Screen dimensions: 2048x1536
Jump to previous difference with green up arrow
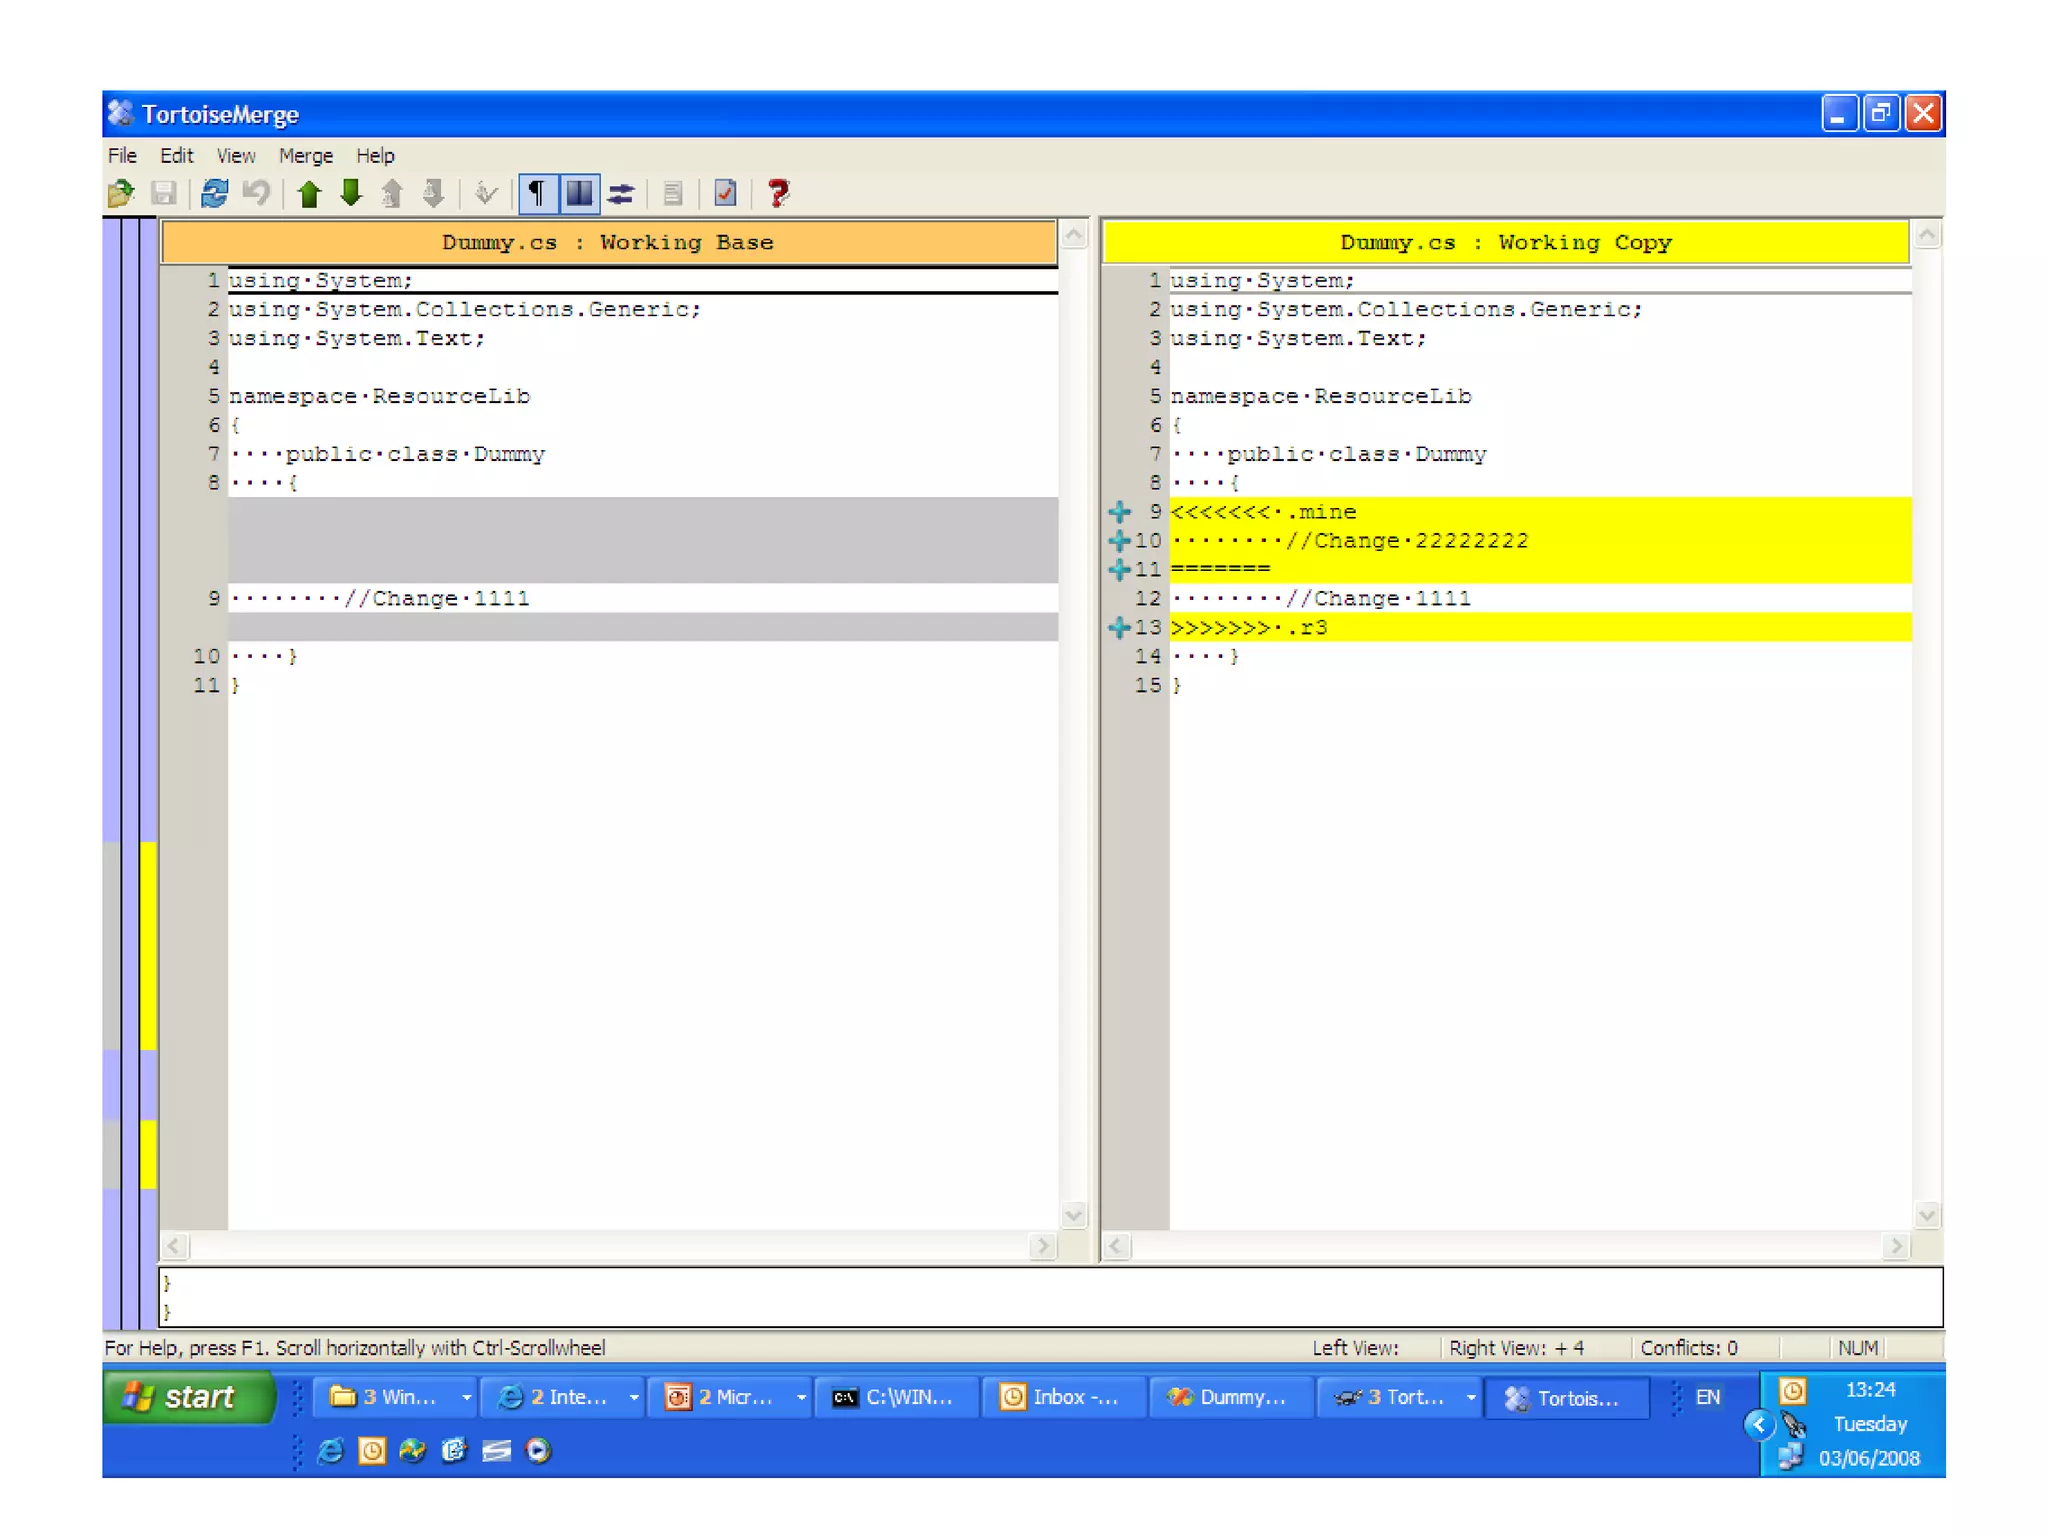309,193
